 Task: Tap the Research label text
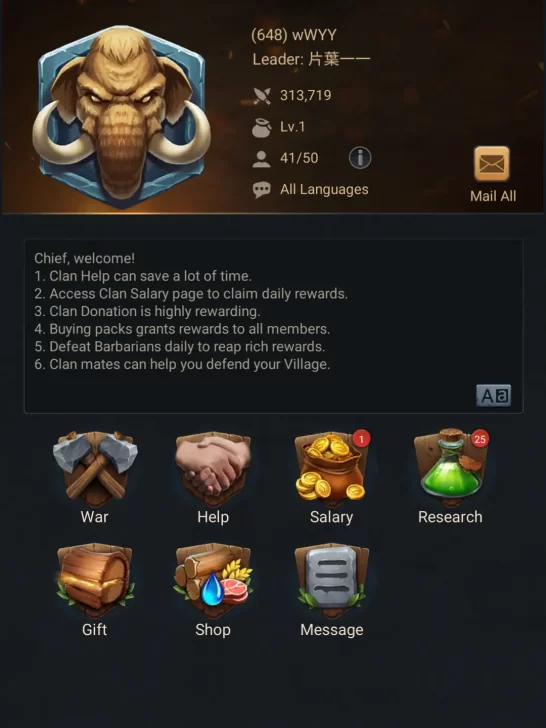click(450, 517)
